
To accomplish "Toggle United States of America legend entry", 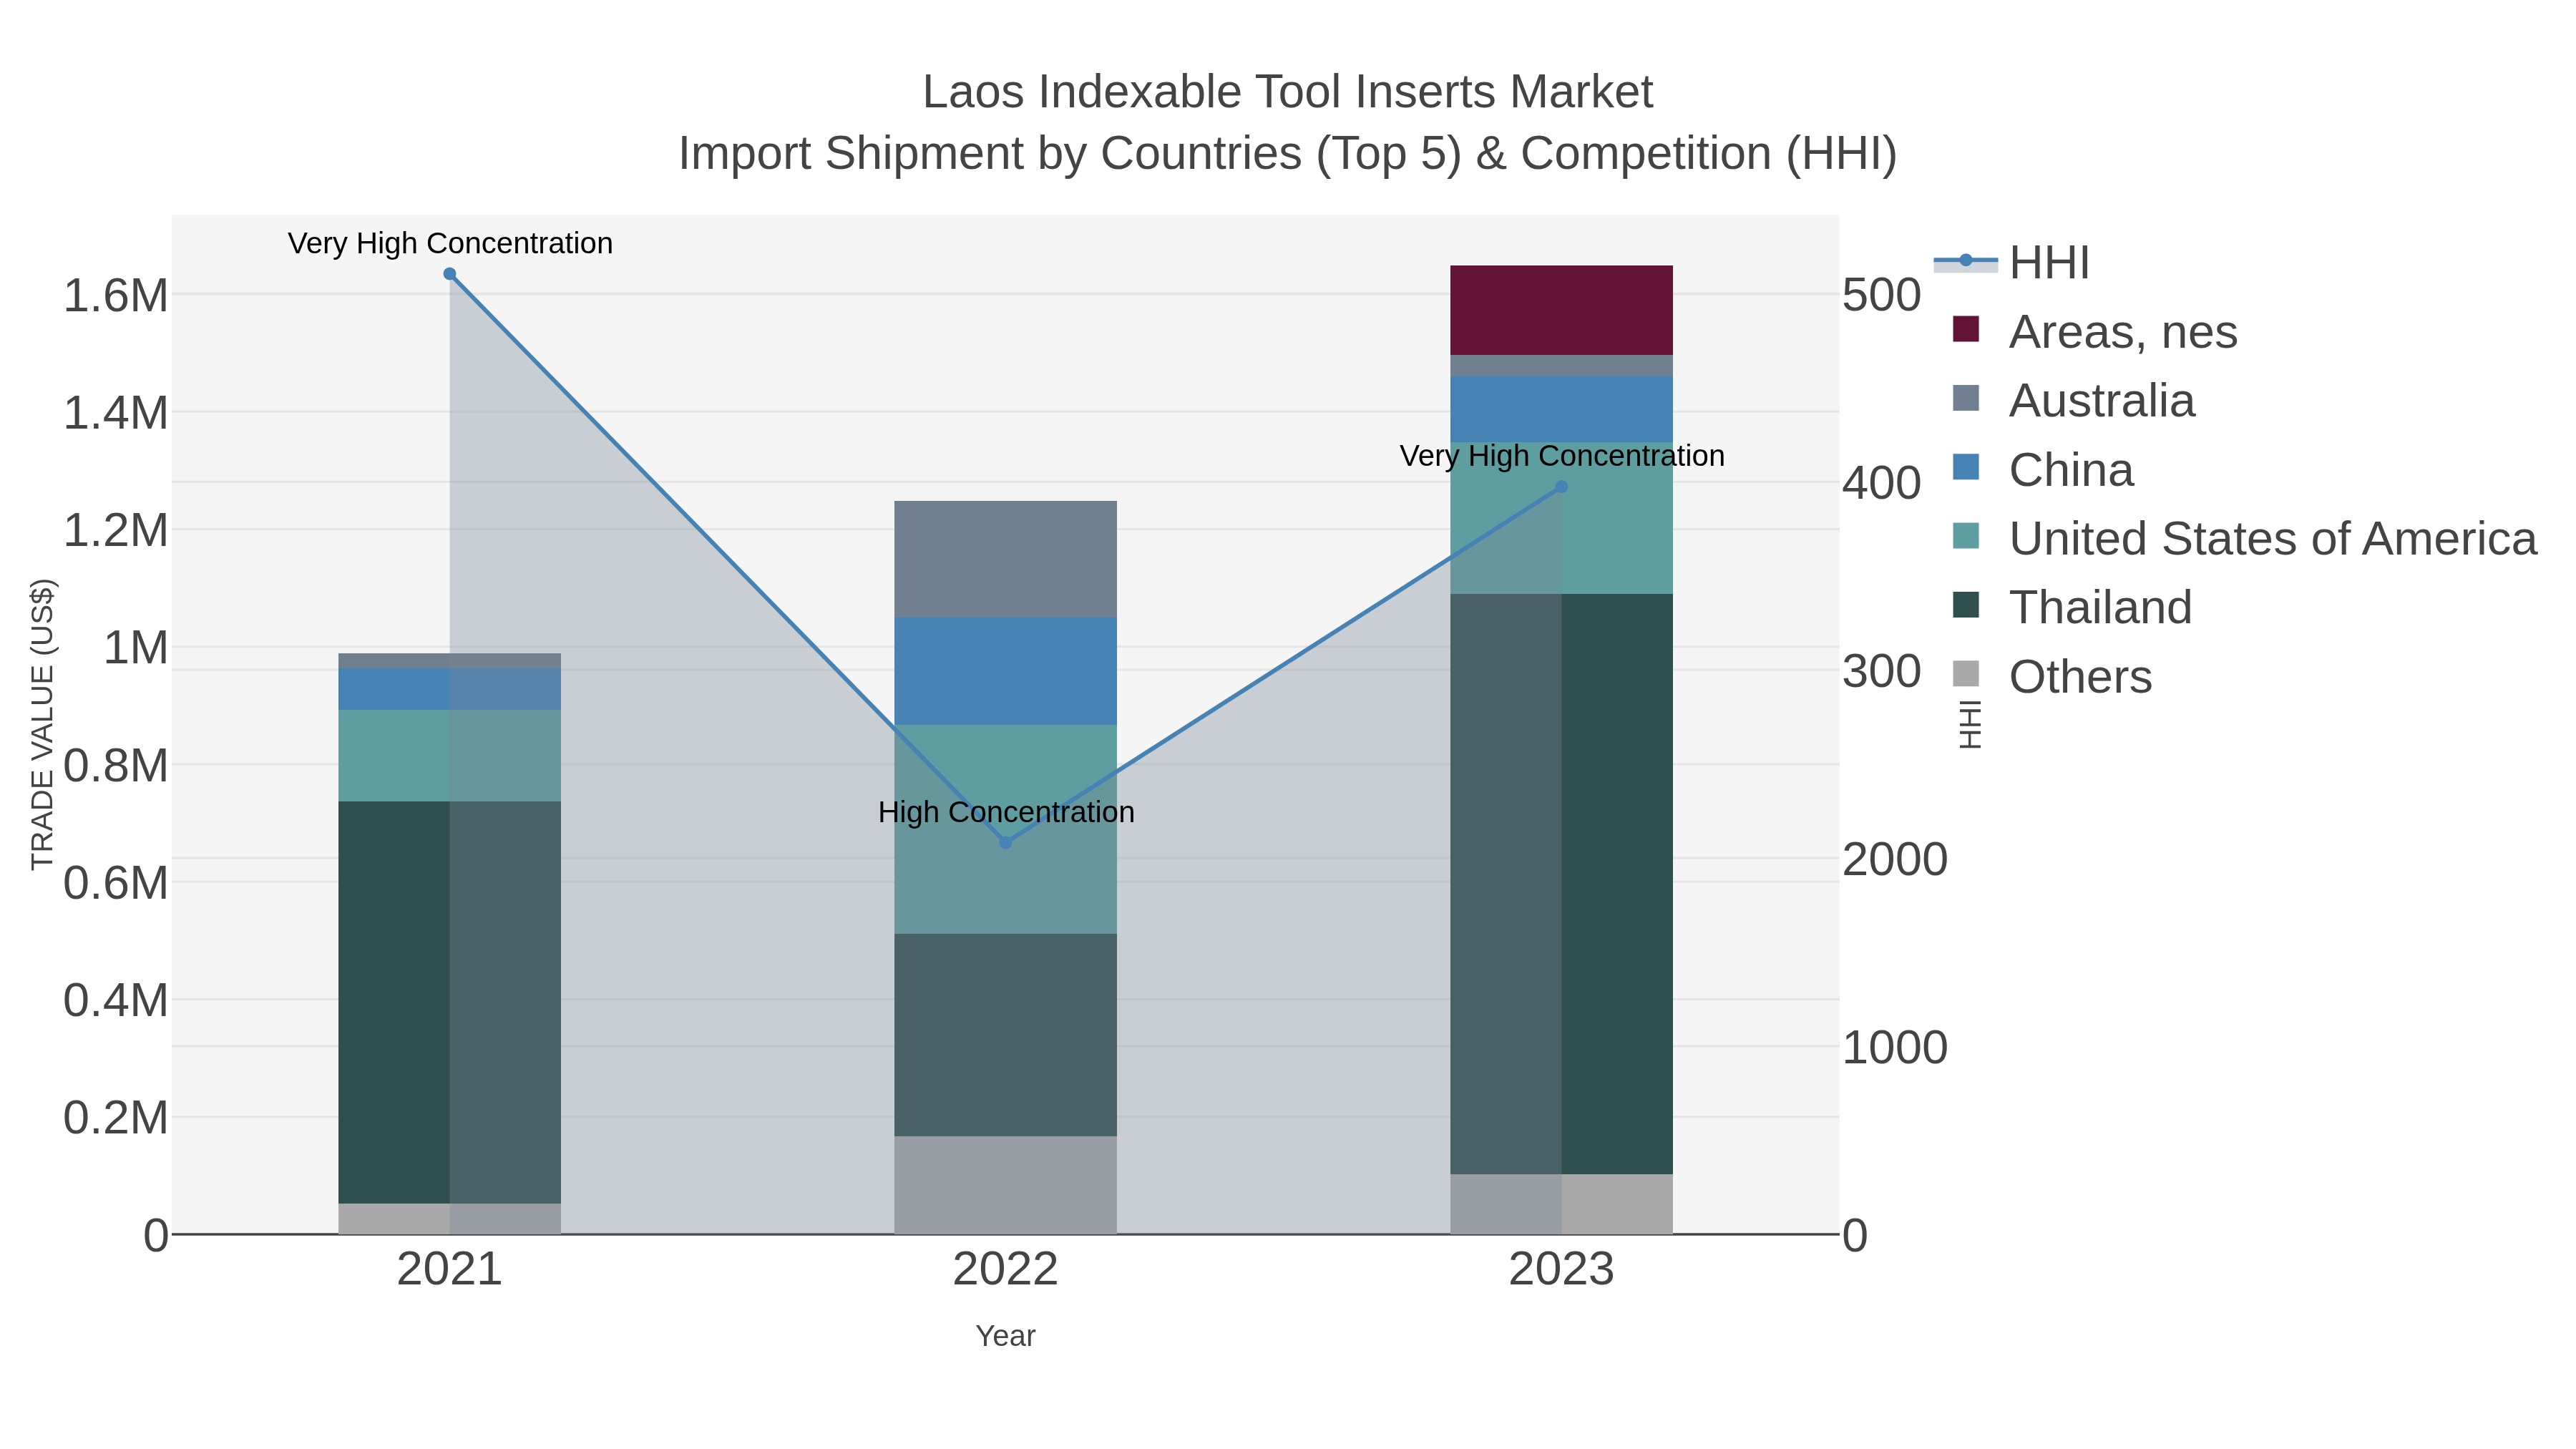I will pos(2245,539).
